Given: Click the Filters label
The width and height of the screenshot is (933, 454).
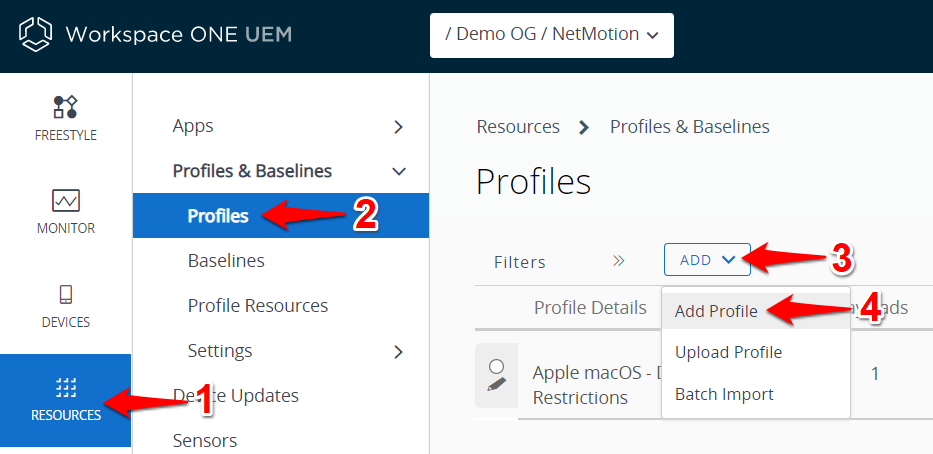Looking at the screenshot, I should 519,262.
